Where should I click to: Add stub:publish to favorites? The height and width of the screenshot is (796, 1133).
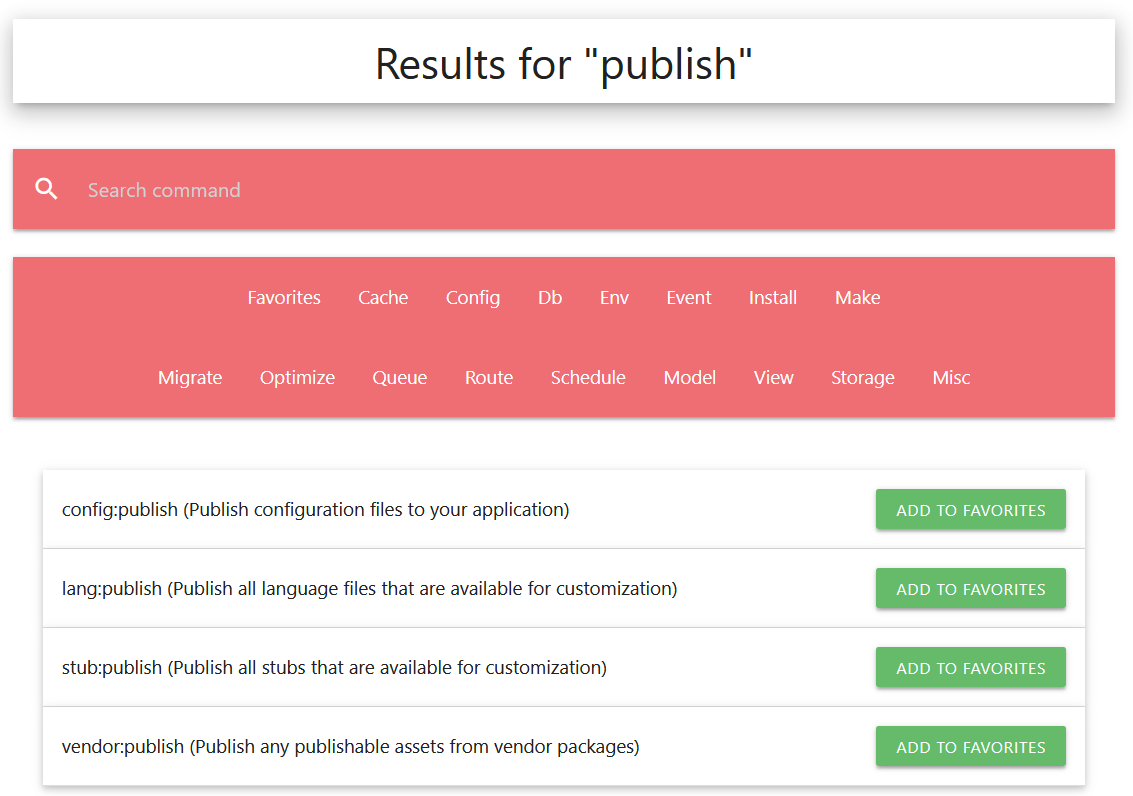pyautogui.click(x=970, y=668)
